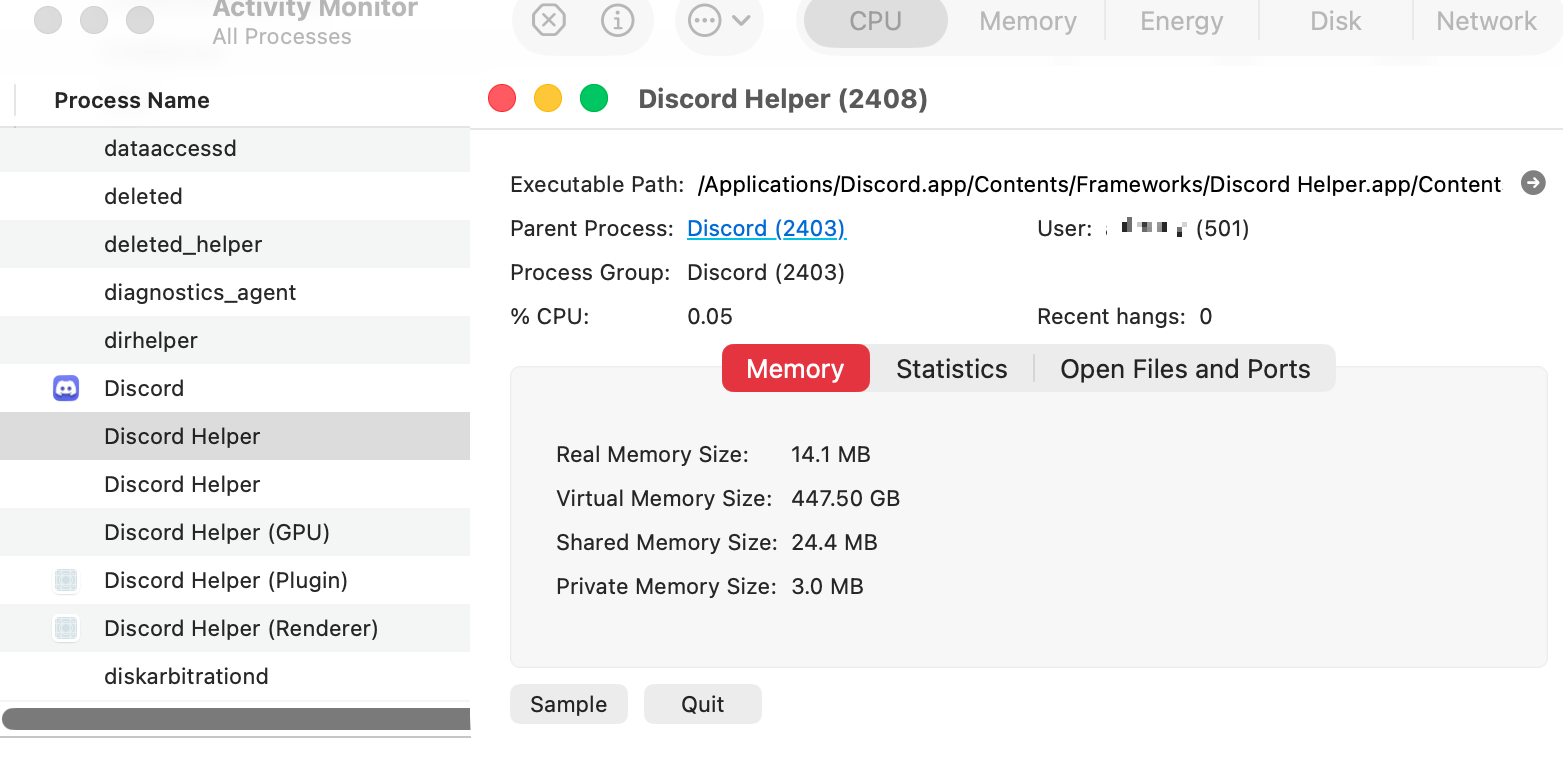Screen dimensions: 1563x758
Task: Select the diagnostics_agent process
Action: tap(200, 292)
